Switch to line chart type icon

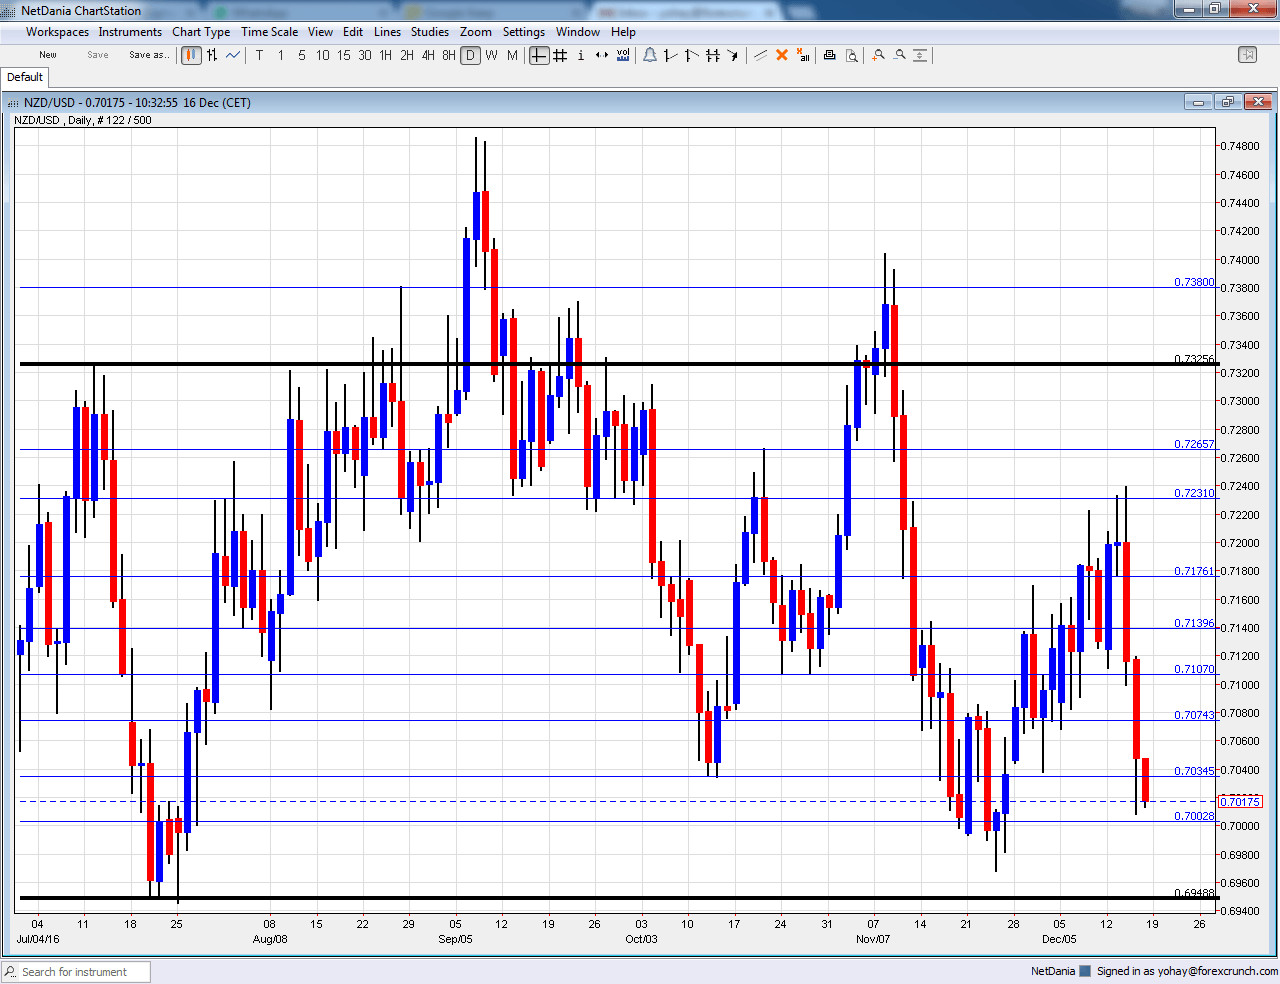click(x=233, y=55)
